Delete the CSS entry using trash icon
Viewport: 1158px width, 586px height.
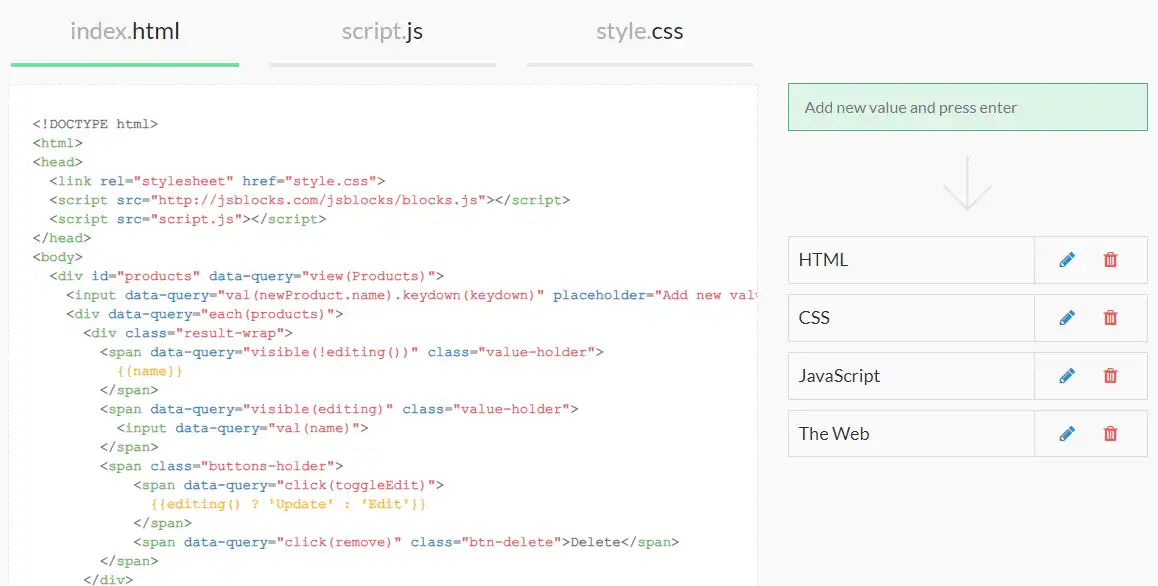click(1110, 318)
